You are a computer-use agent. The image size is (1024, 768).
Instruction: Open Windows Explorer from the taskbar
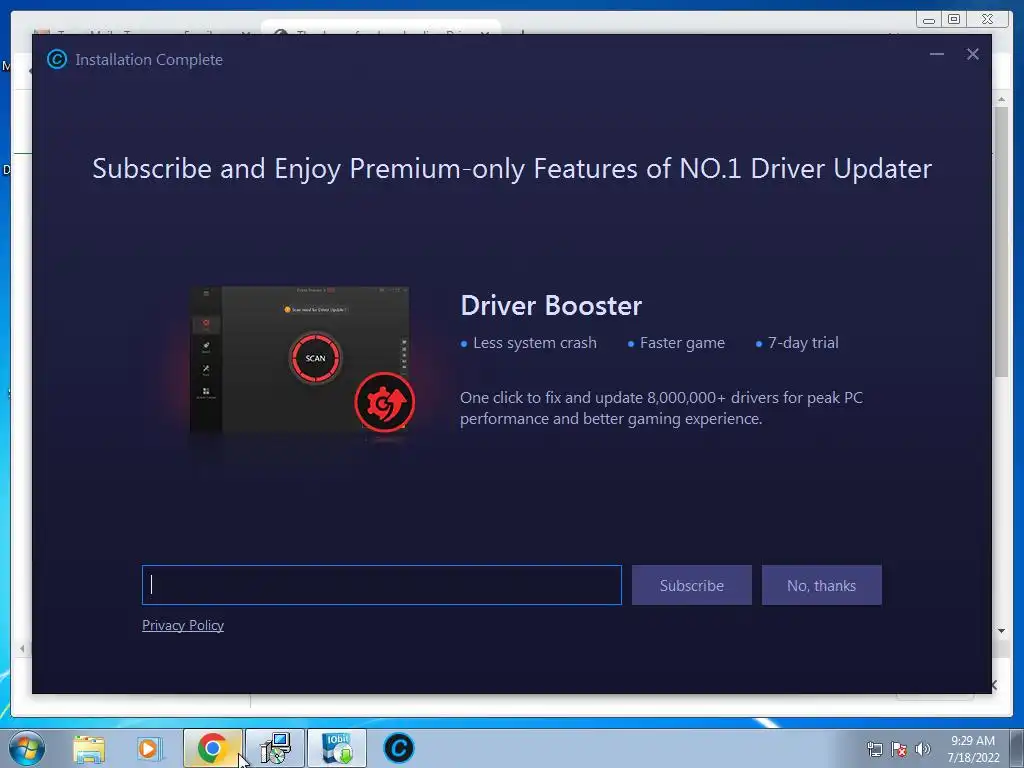89,749
